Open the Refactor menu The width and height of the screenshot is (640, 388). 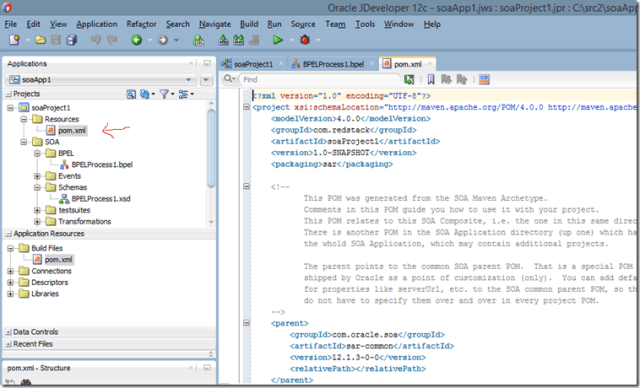click(141, 24)
